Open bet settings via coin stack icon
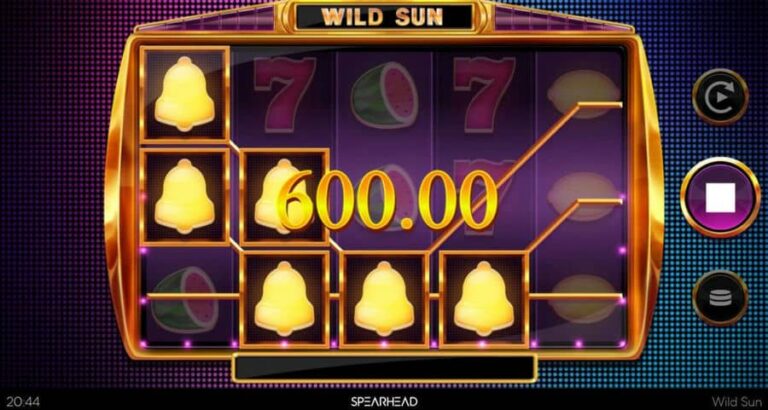Screen dimensions: 768x410 click(720, 298)
